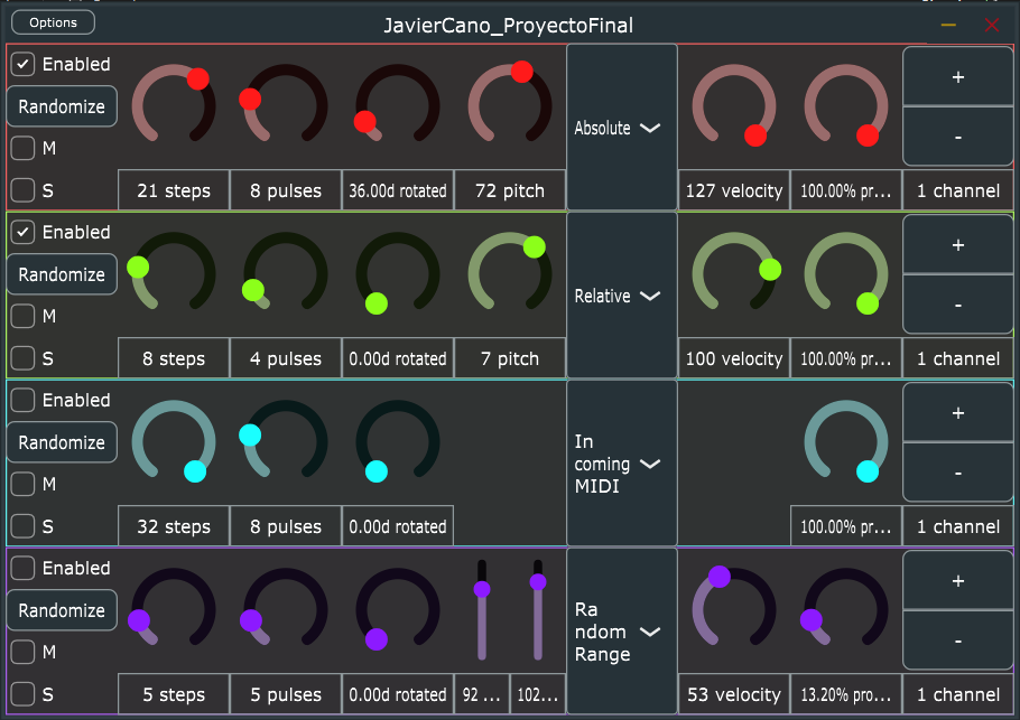Click the velocity knob in the Random Range row
Screen dimensions: 1020x720
733,610
